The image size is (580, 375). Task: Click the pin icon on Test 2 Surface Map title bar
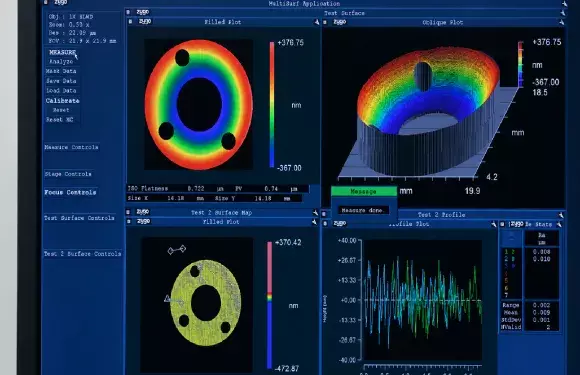(315, 212)
